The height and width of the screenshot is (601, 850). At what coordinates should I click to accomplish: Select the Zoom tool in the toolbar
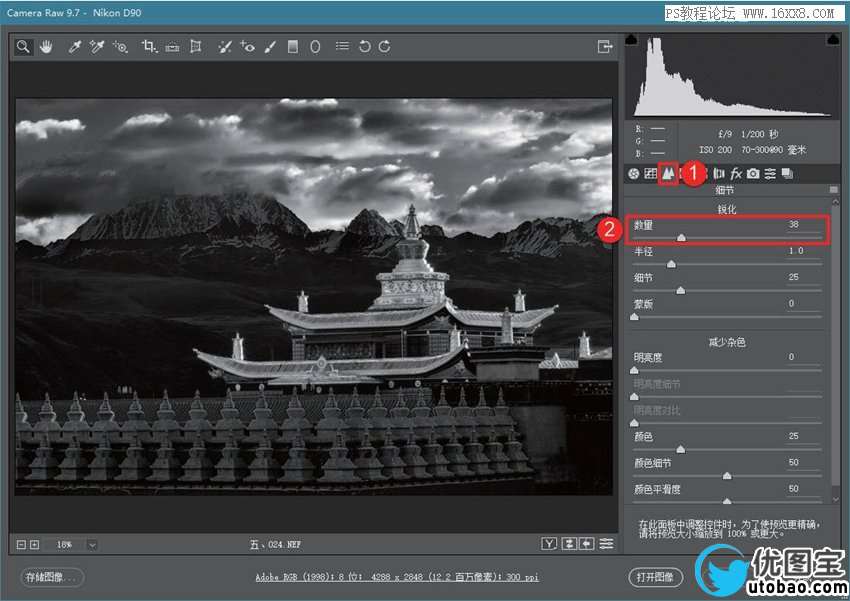[x=23, y=47]
